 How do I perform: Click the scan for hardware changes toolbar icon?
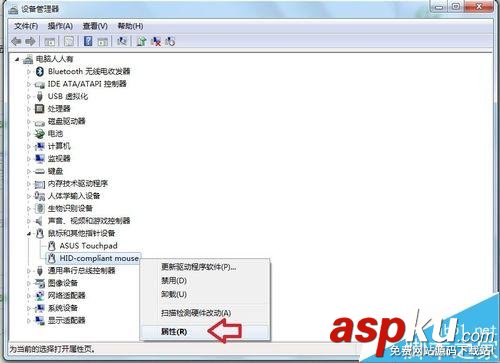pos(122,41)
